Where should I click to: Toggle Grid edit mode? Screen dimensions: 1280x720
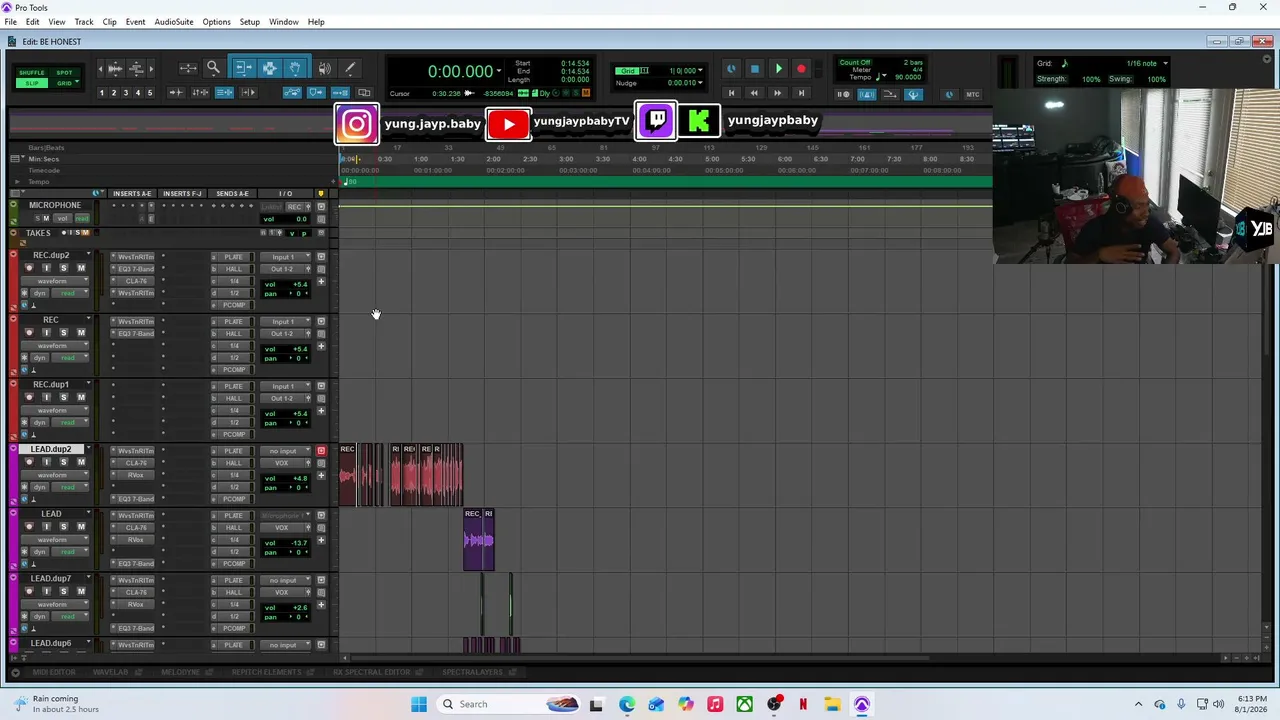64,83
